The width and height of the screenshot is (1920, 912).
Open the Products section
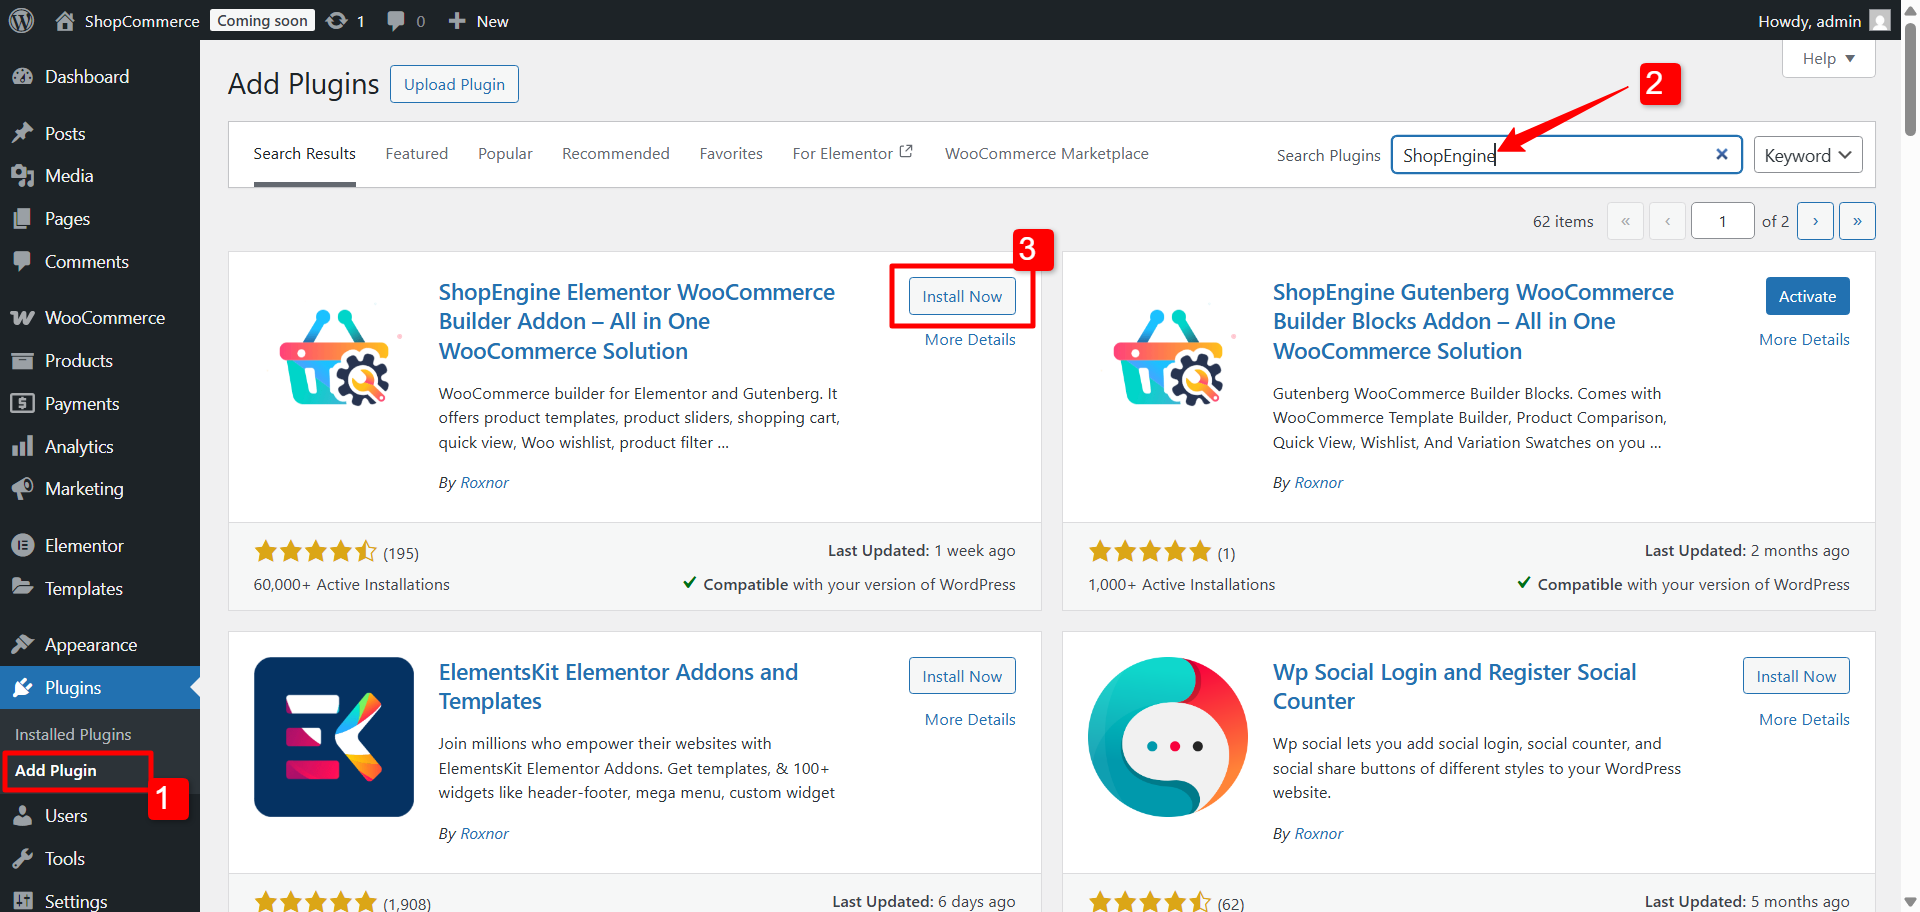coord(79,360)
